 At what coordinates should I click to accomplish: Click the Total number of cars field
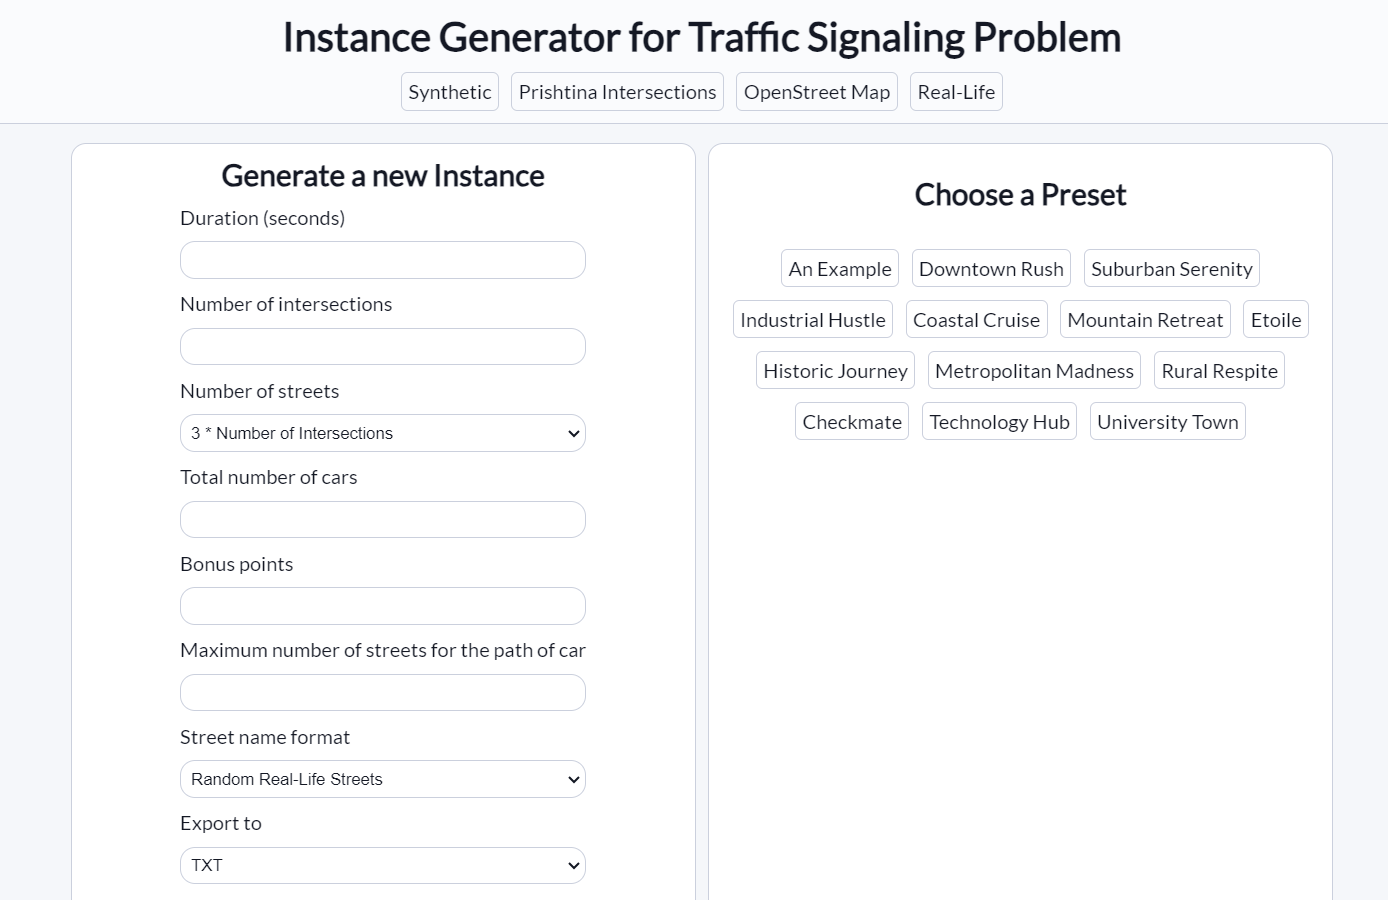click(x=382, y=520)
